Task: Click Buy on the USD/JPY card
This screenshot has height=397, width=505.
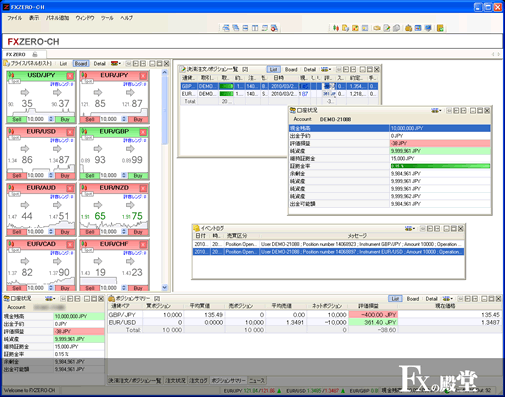Action: pyautogui.click(x=65, y=119)
